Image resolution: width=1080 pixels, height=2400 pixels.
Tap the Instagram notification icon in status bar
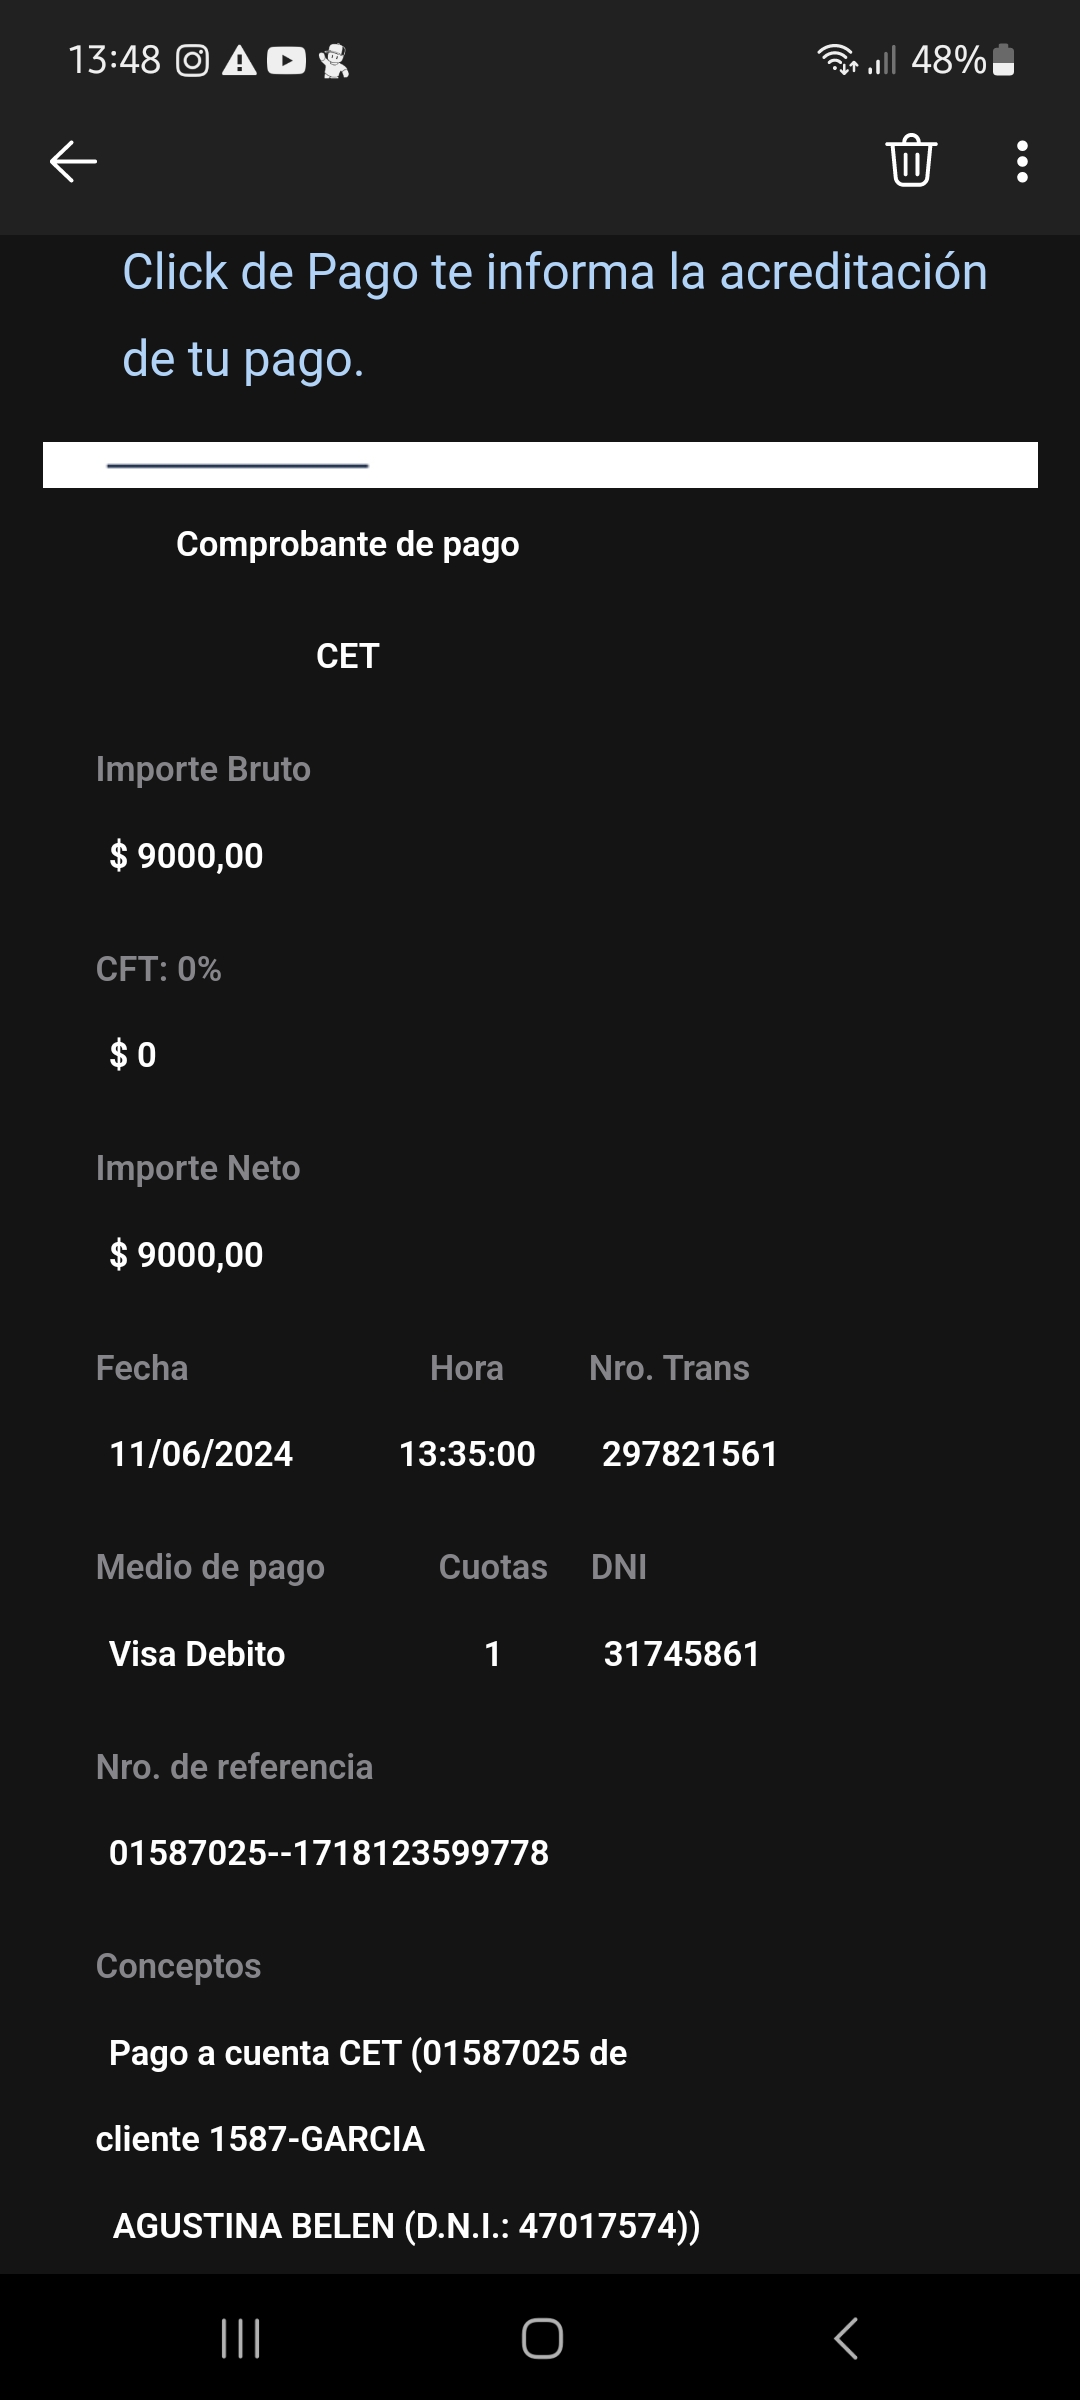point(192,62)
